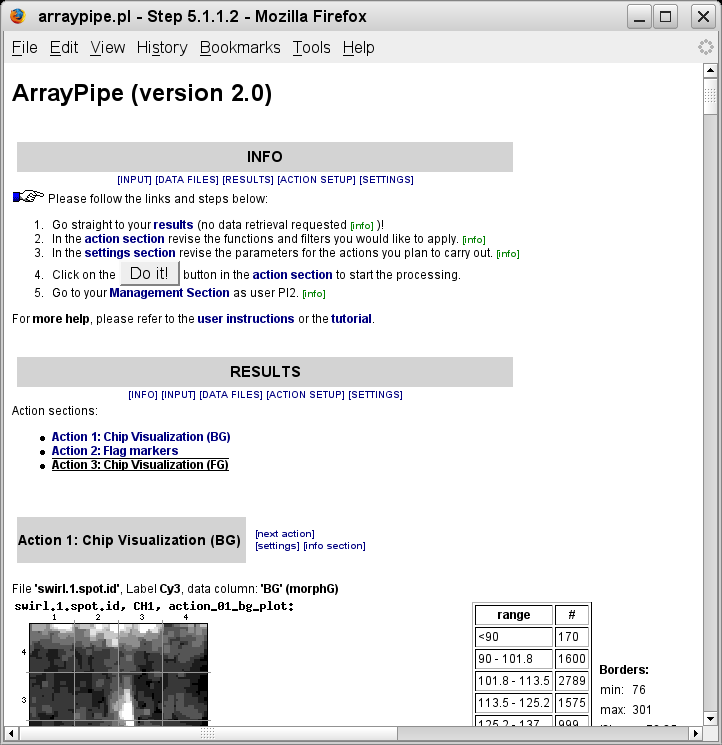722x745 pixels.
Task: Go to Action 3: Chip Visualization (FG)
Action: click(x=140, y=465)
